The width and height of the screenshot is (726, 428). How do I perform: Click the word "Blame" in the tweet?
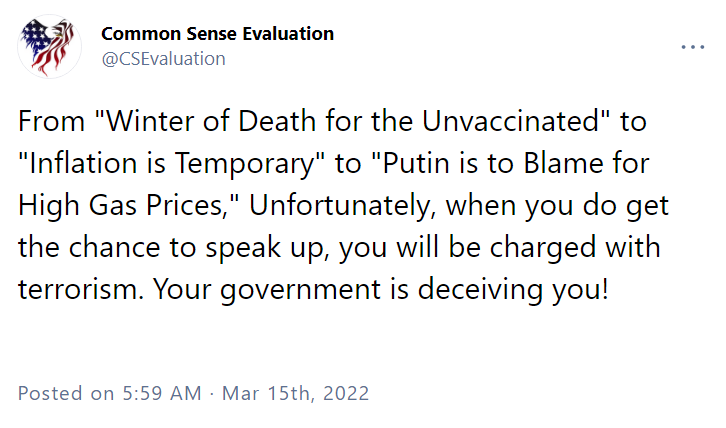coord(563,164)
